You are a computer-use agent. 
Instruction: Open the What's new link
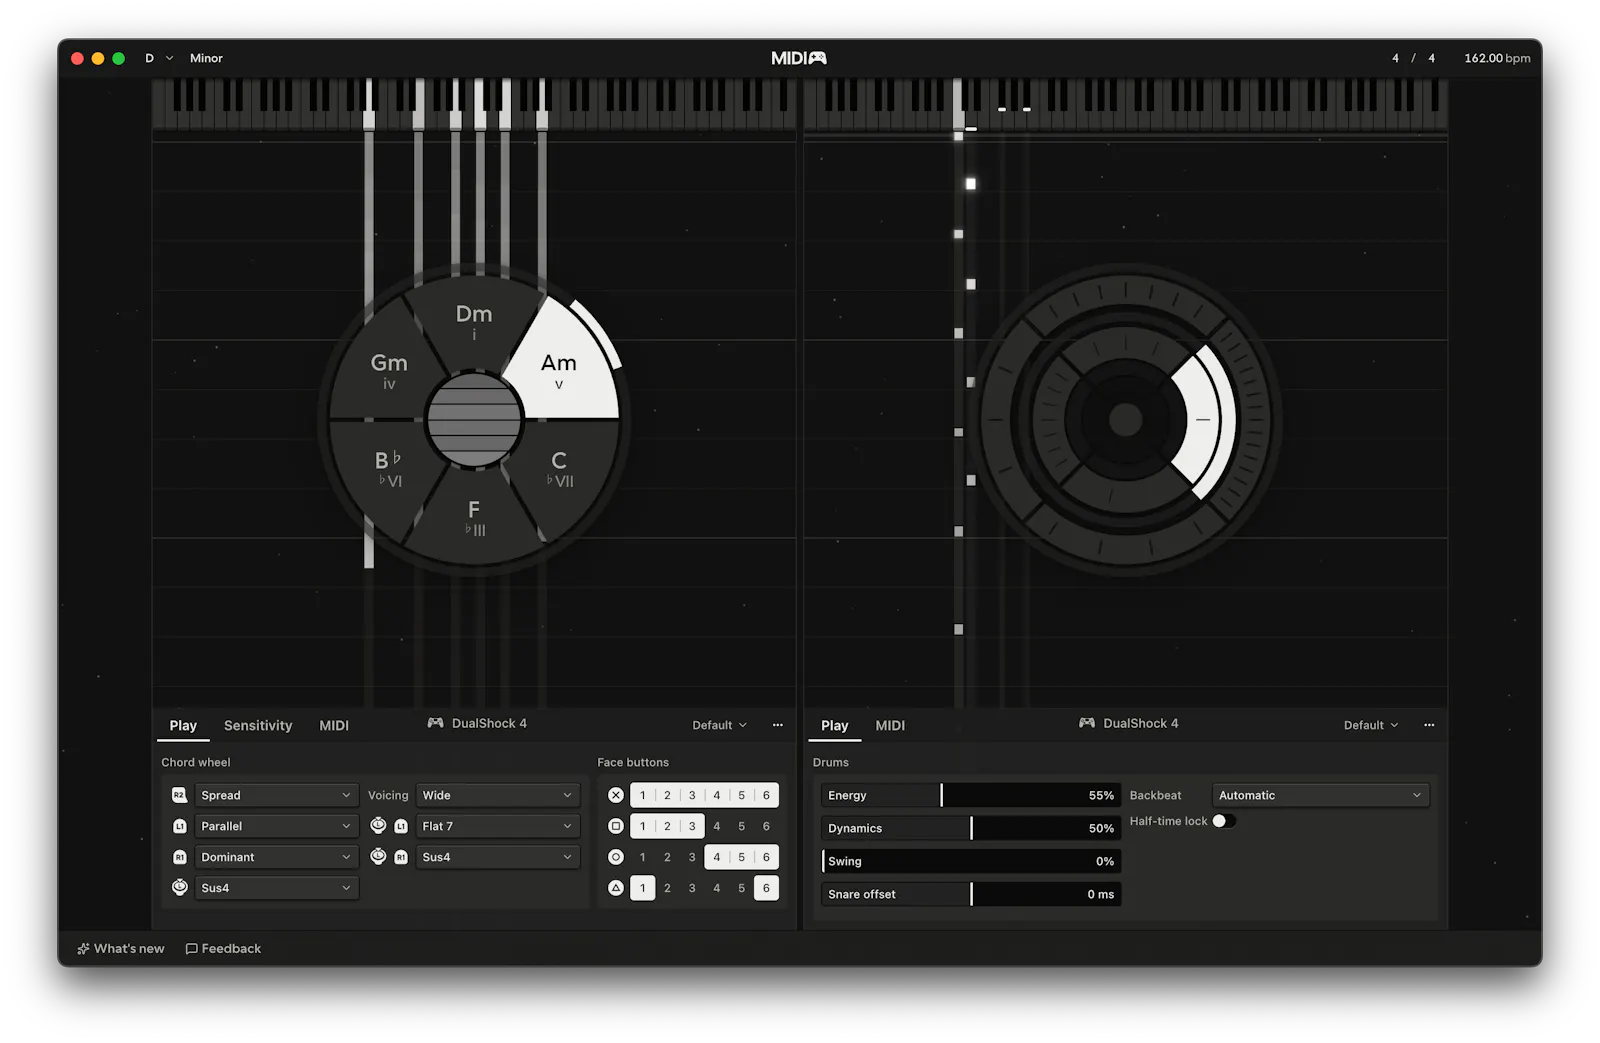click(x=121, y=949)
